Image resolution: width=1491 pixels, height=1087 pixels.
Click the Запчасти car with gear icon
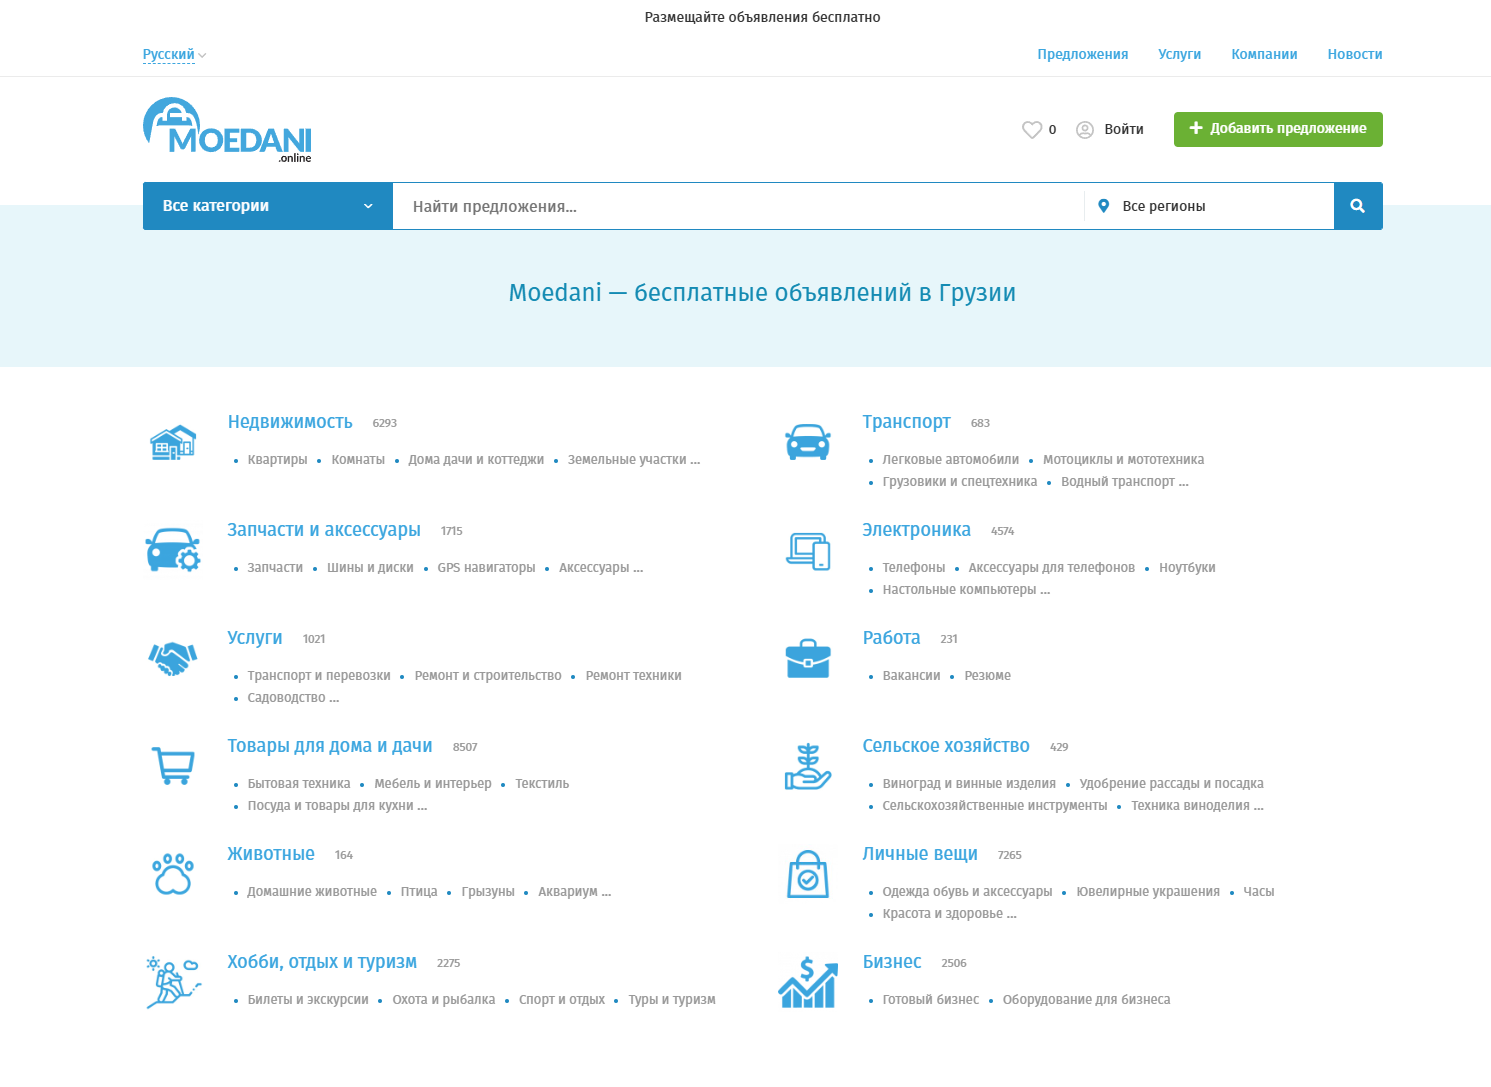coord(173,550)
